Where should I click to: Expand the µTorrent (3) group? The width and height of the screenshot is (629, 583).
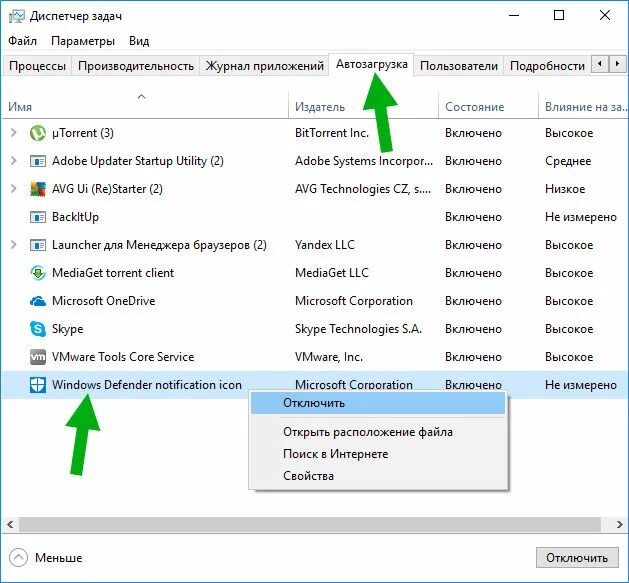point(13,133)
